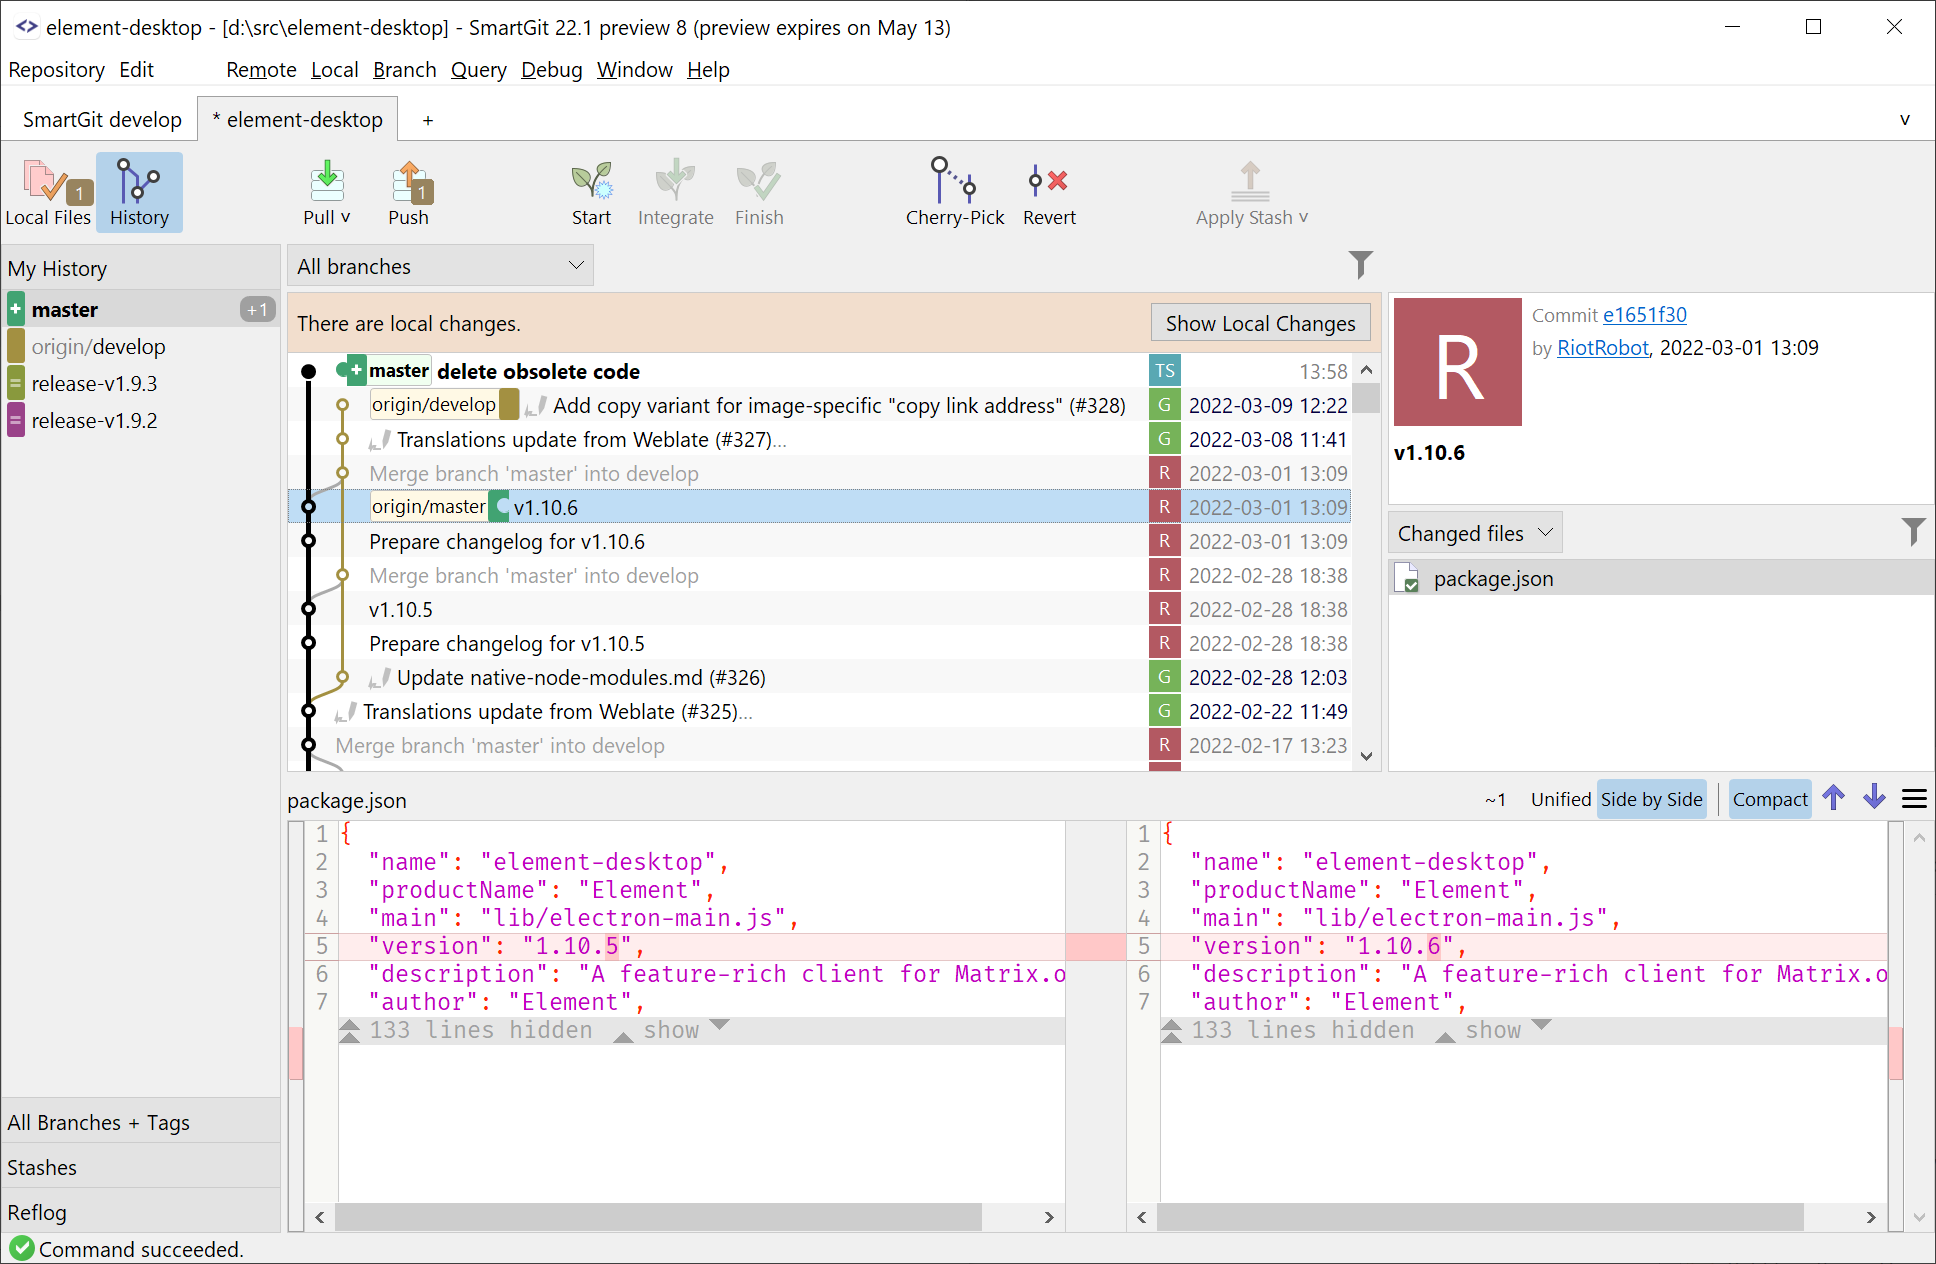Viewport: 1936px width, 1264px height.
Task: Switch to the Local Files view
Action: click(50, 192)
